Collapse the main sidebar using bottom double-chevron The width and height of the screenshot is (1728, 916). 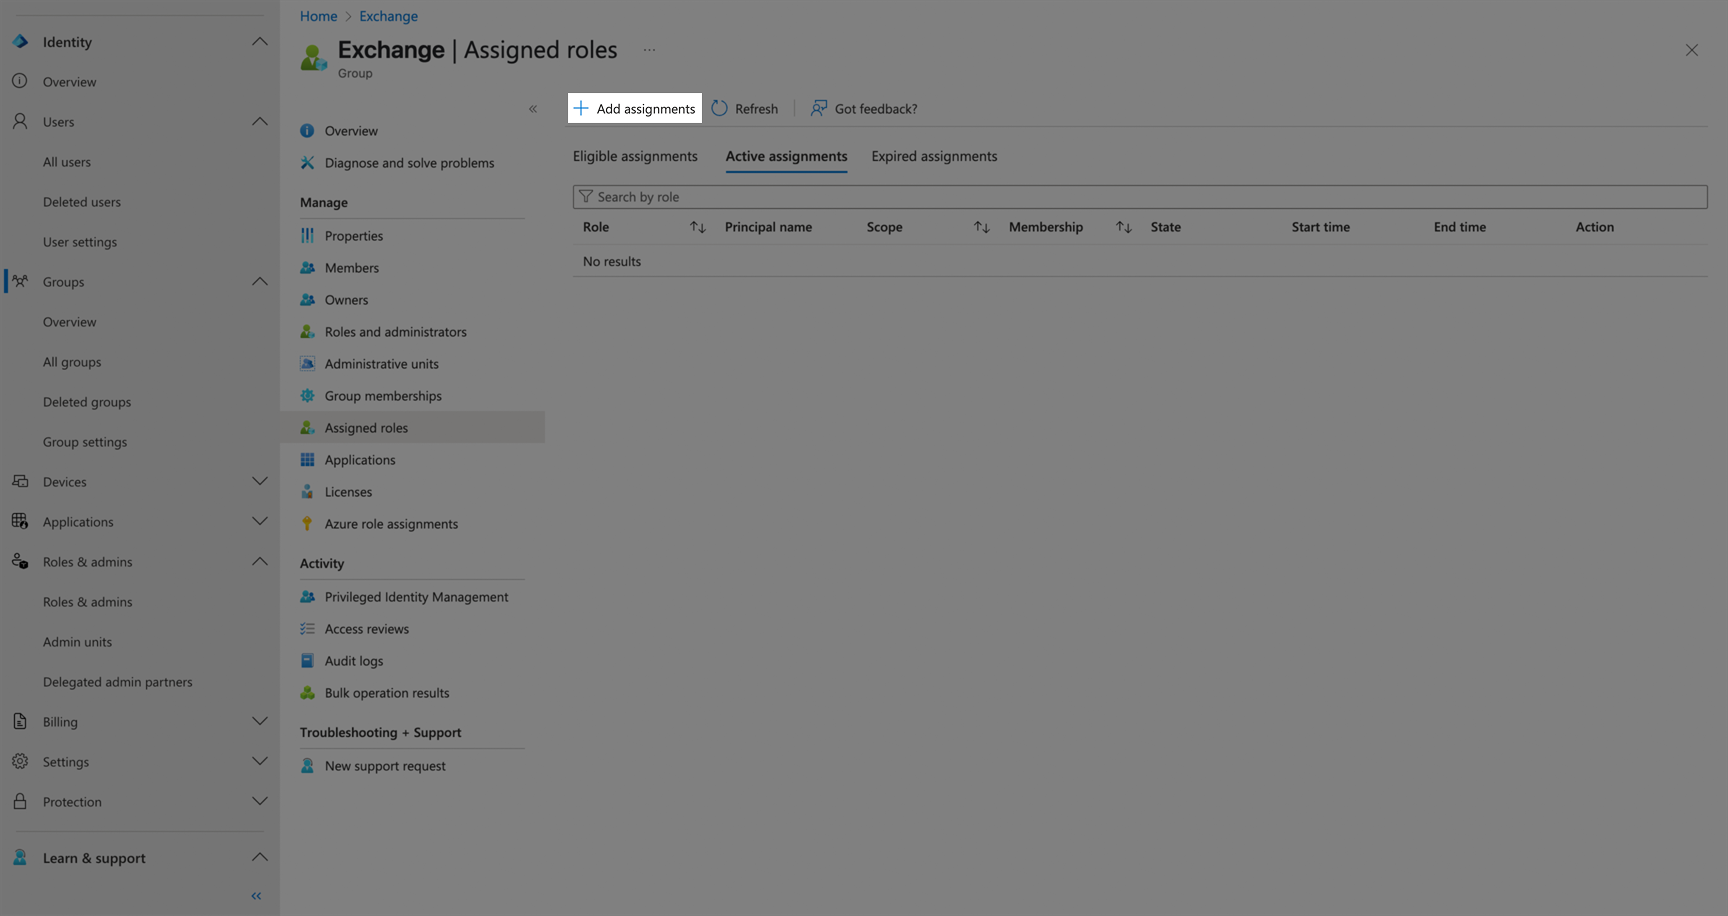[x=256, y=896]
